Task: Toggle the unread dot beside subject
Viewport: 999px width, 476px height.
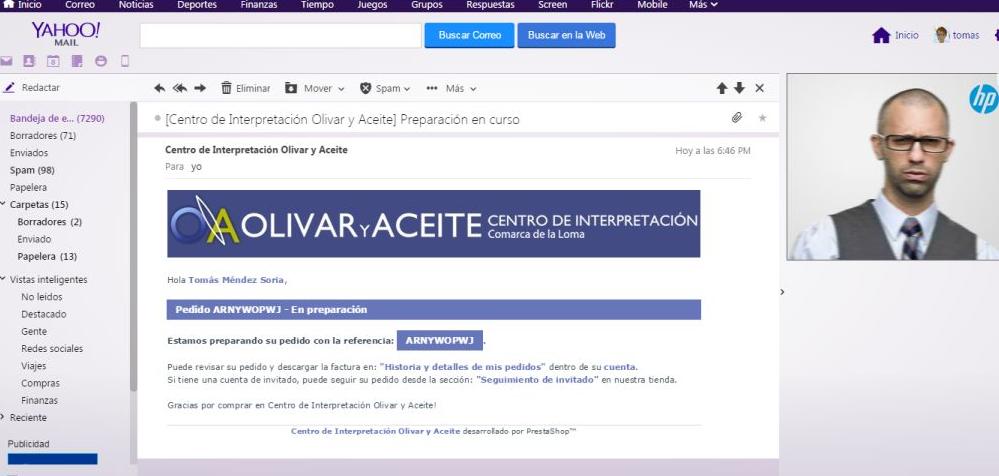Action: (x=157, y=119)
